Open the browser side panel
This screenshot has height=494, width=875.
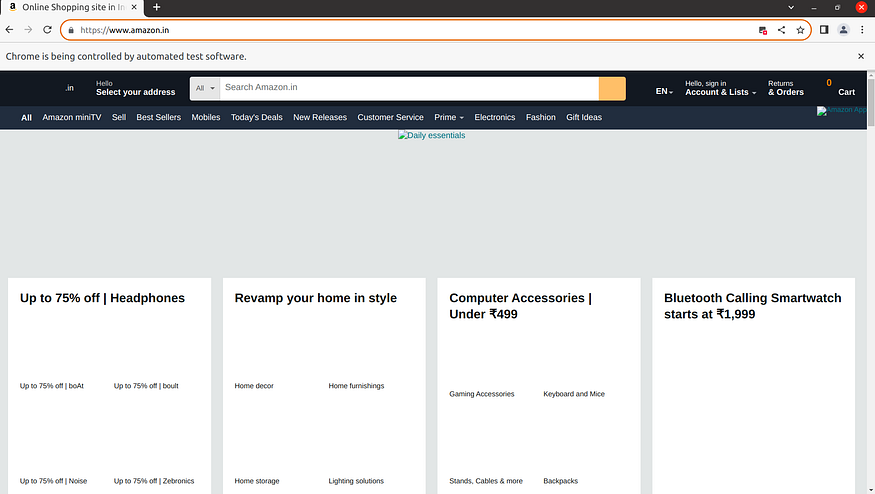824,30
